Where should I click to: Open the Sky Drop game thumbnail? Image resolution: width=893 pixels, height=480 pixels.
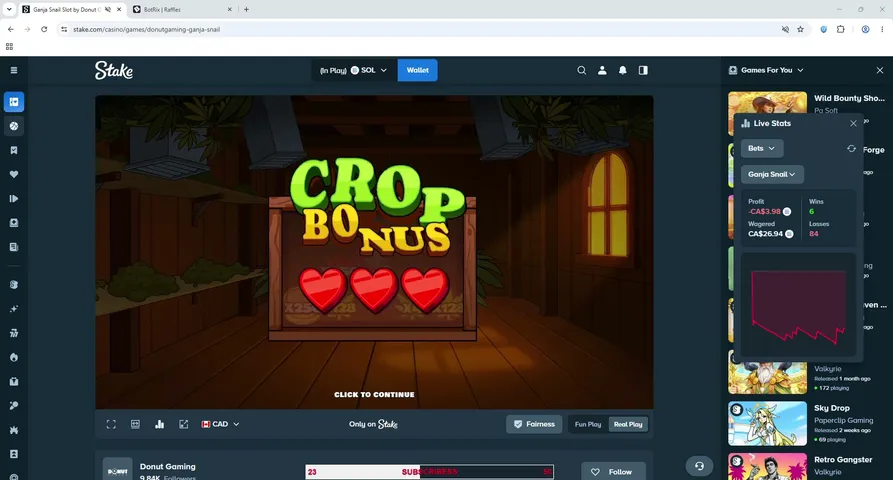coord(767,424)
